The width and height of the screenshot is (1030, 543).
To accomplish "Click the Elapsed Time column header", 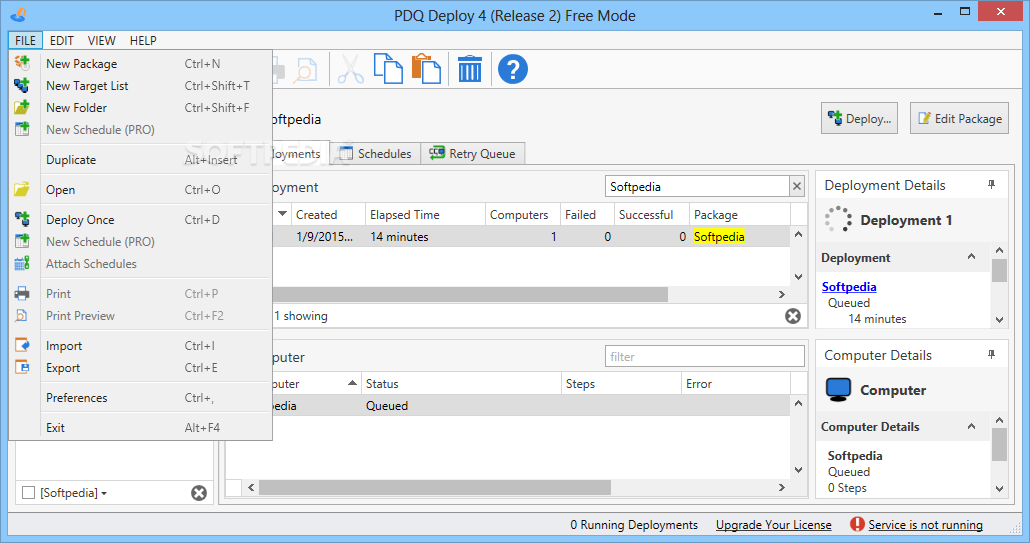I will pyautogui.click(x=425, y=215).
